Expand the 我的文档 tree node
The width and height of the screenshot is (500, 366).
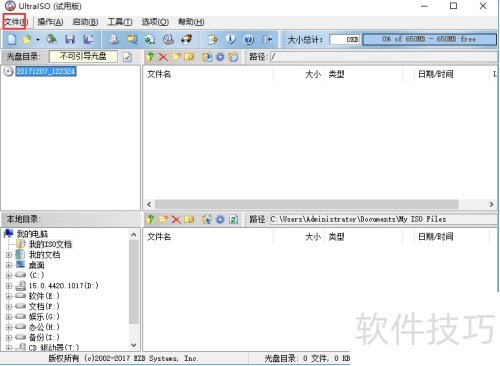click(x=9, y=255)
